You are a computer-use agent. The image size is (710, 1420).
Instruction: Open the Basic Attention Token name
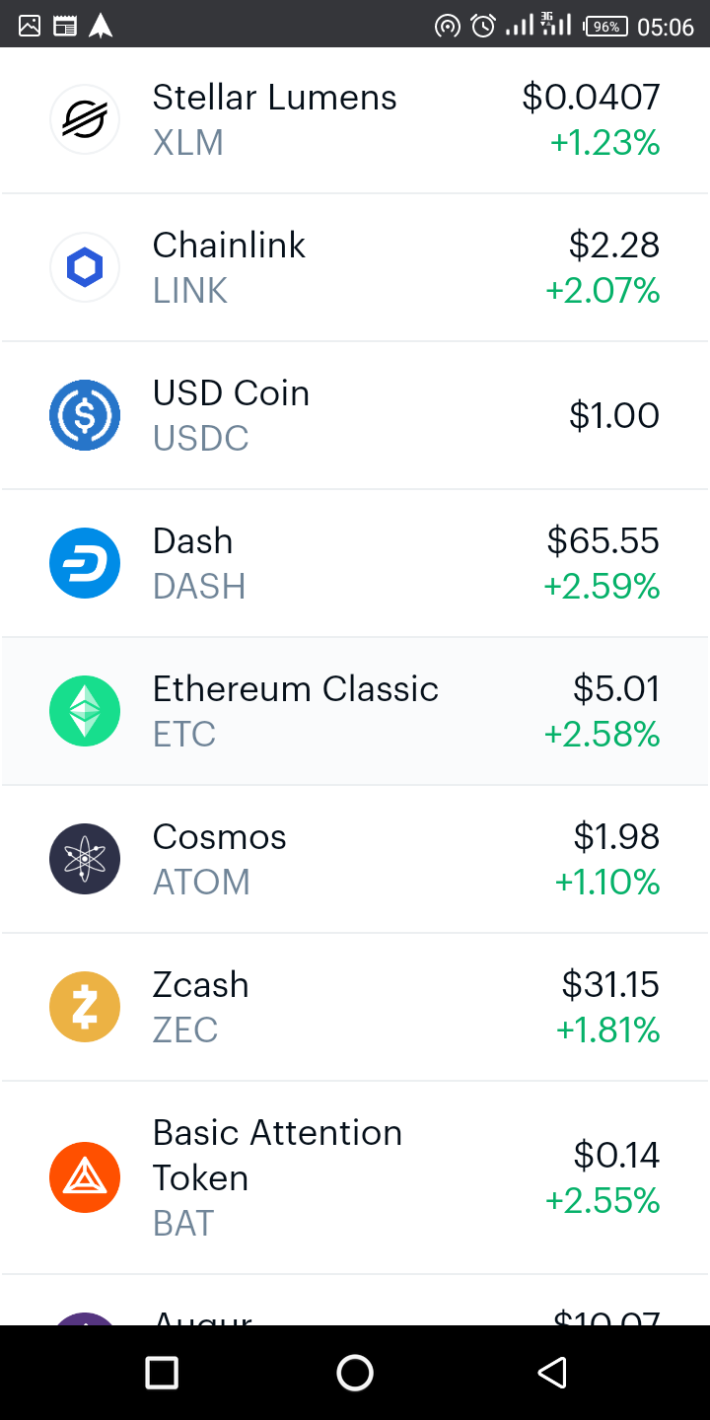pos(277,1155)
